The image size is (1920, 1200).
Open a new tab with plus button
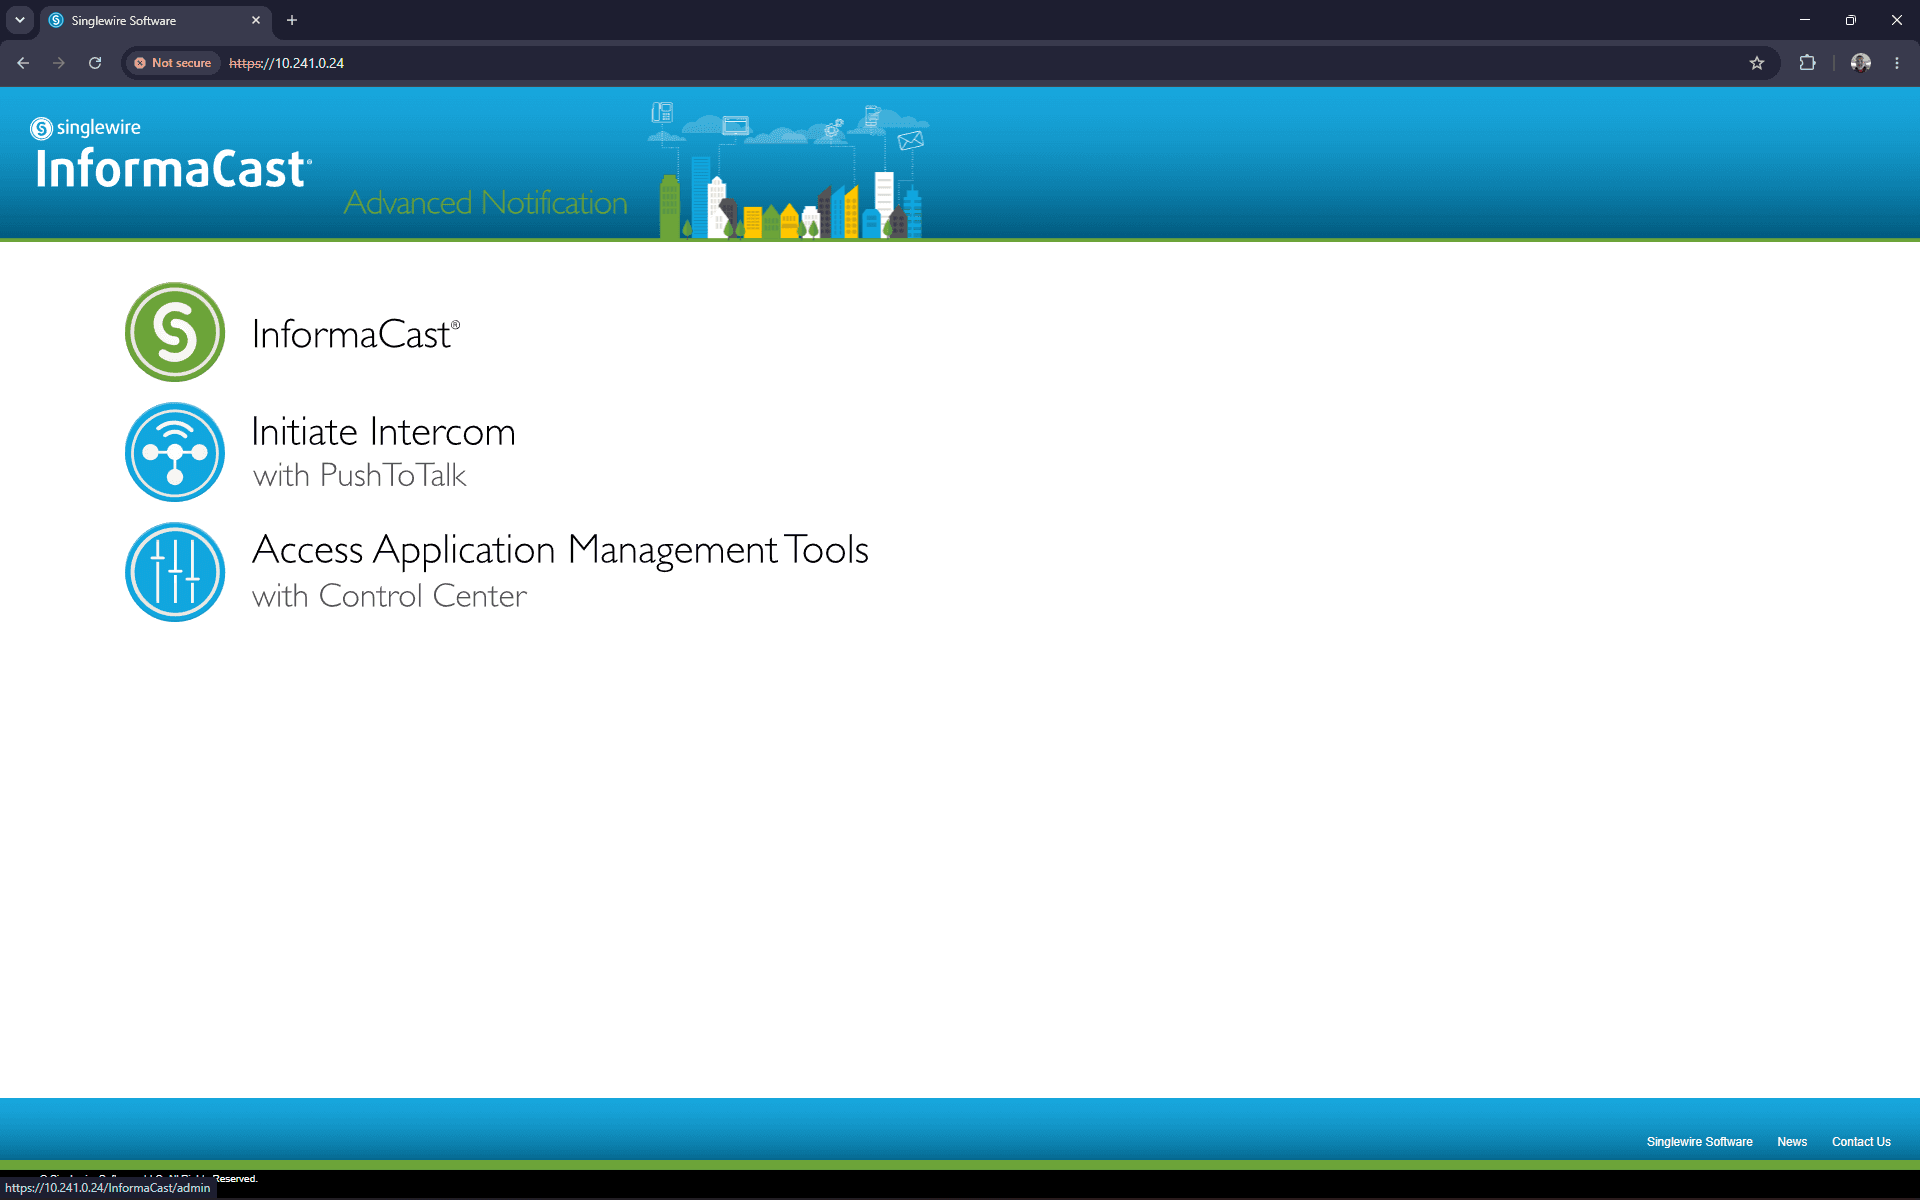[x=292, y=20]
